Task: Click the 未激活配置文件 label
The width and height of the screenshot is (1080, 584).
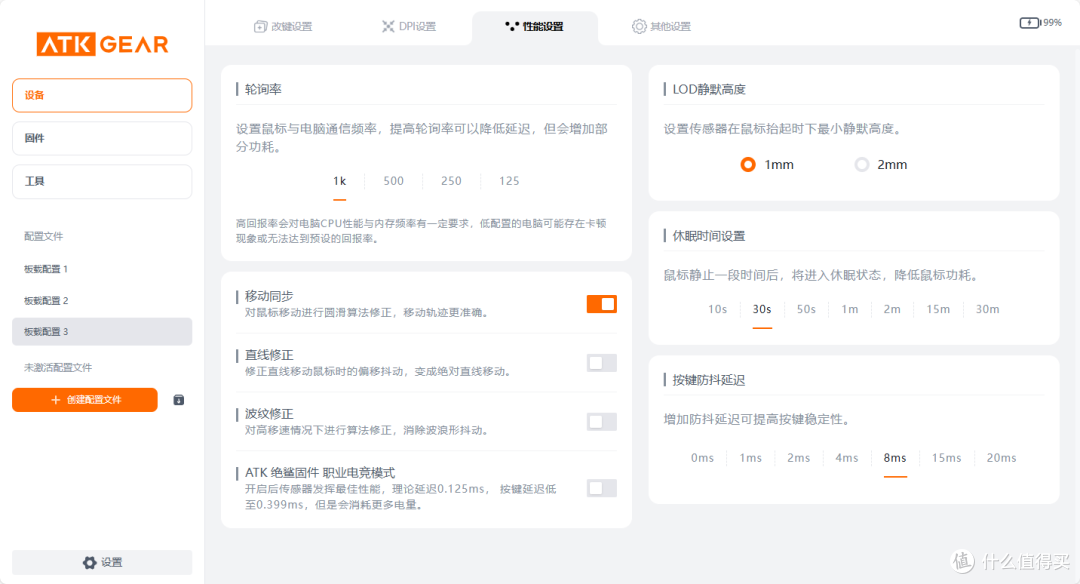Action: 58,368
